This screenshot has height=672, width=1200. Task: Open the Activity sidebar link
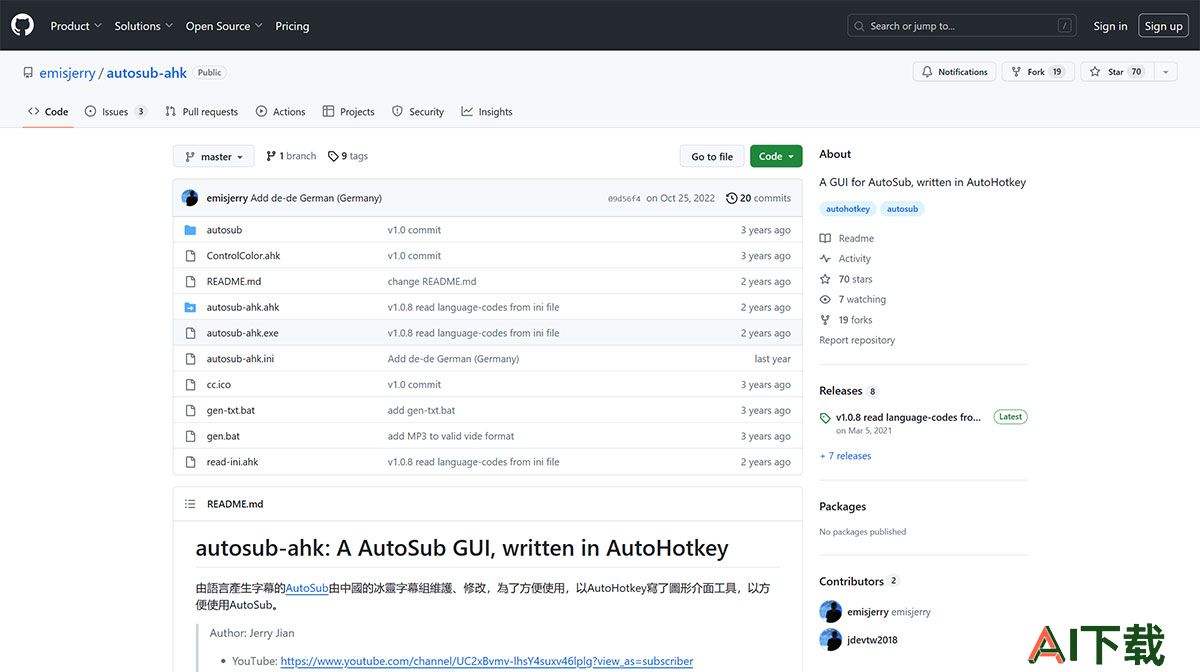point(845,259)
